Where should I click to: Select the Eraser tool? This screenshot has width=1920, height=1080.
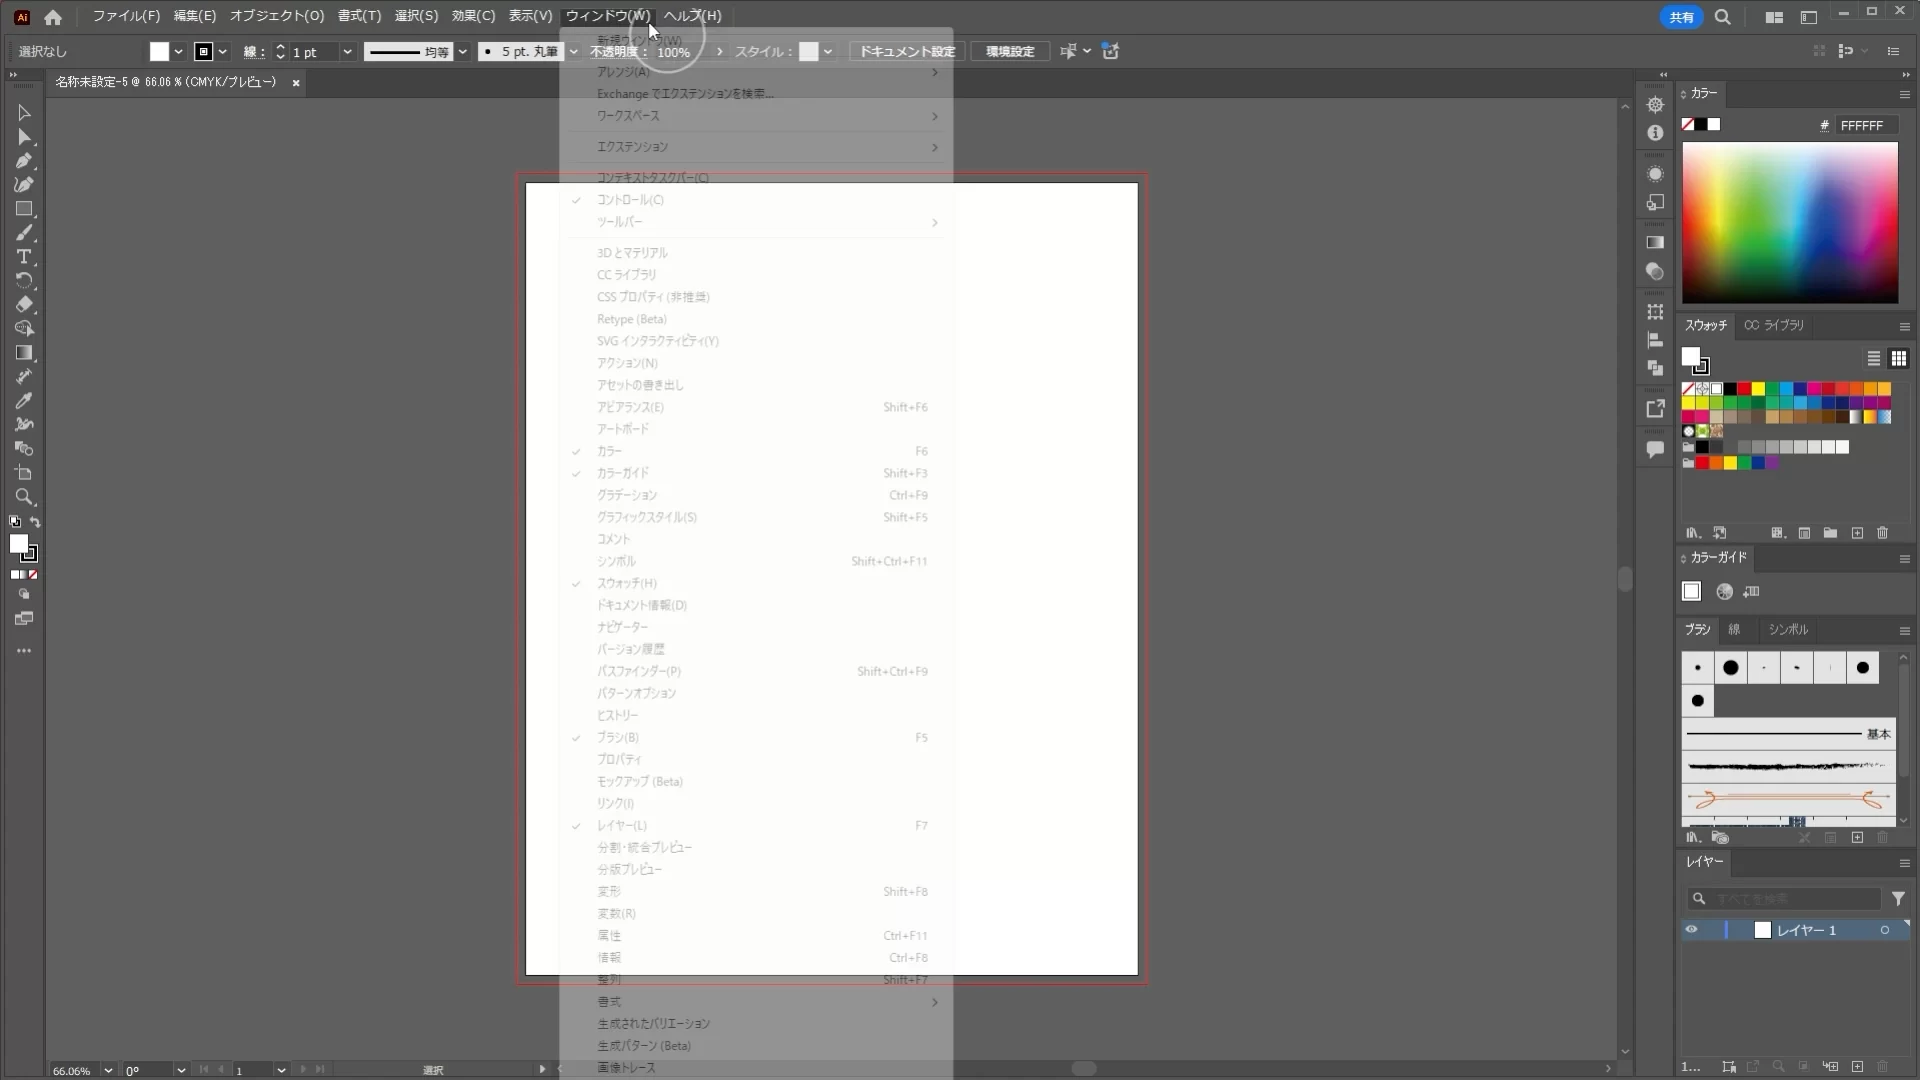point(24,305)
